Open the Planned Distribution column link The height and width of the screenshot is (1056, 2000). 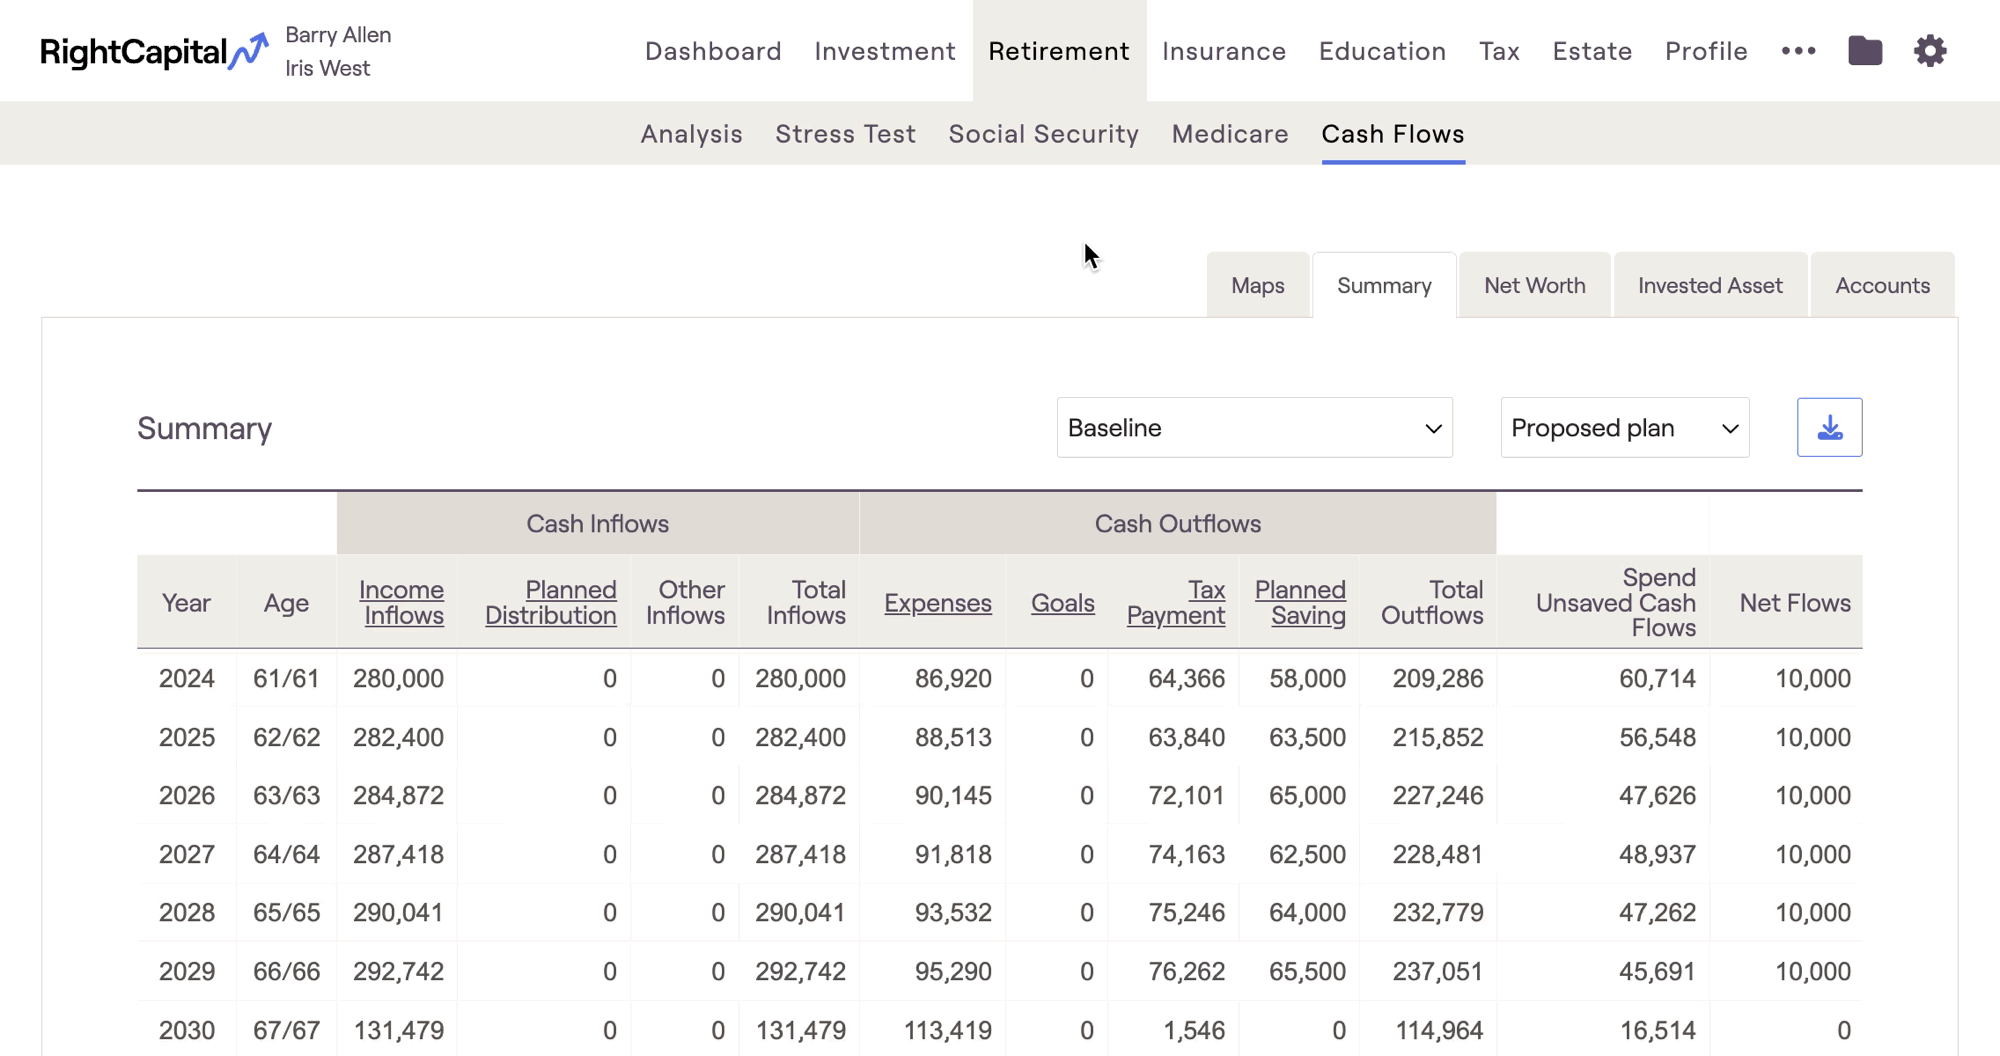coord(551,603)
